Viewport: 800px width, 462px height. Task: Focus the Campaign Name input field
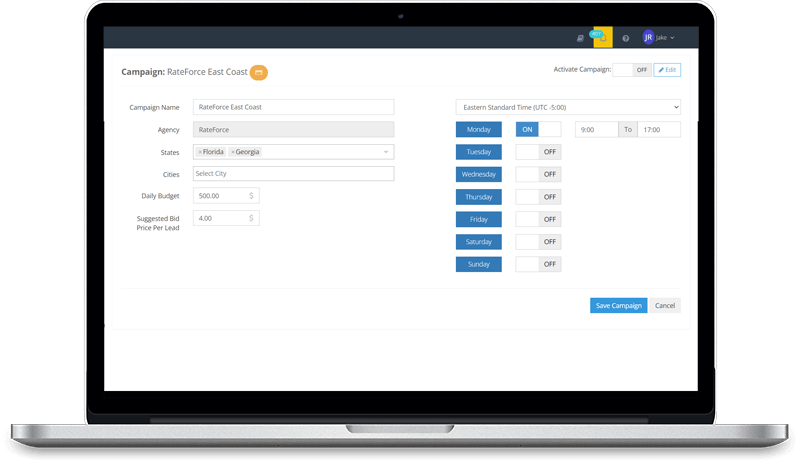[x=293, y=107]
